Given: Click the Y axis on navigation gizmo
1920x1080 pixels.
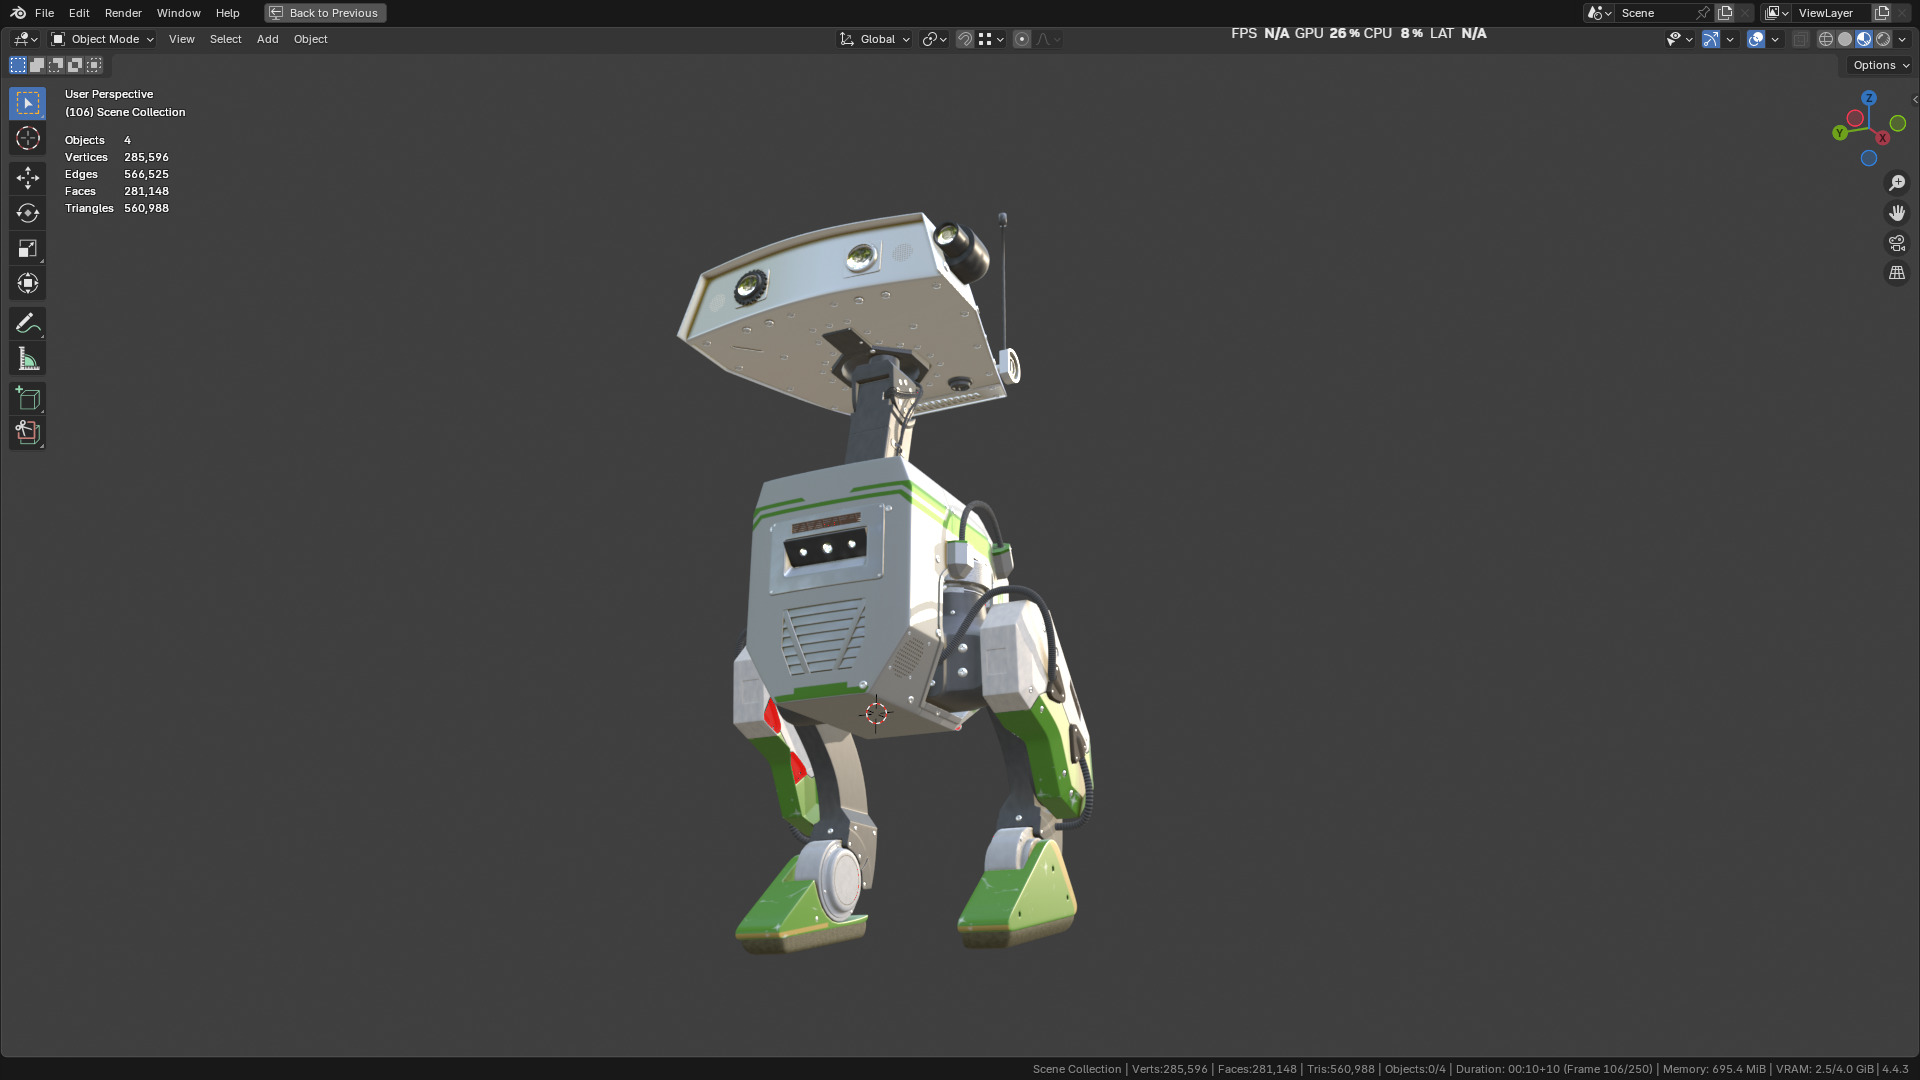Looking at the screenshot, I should tap(1839, 132).
